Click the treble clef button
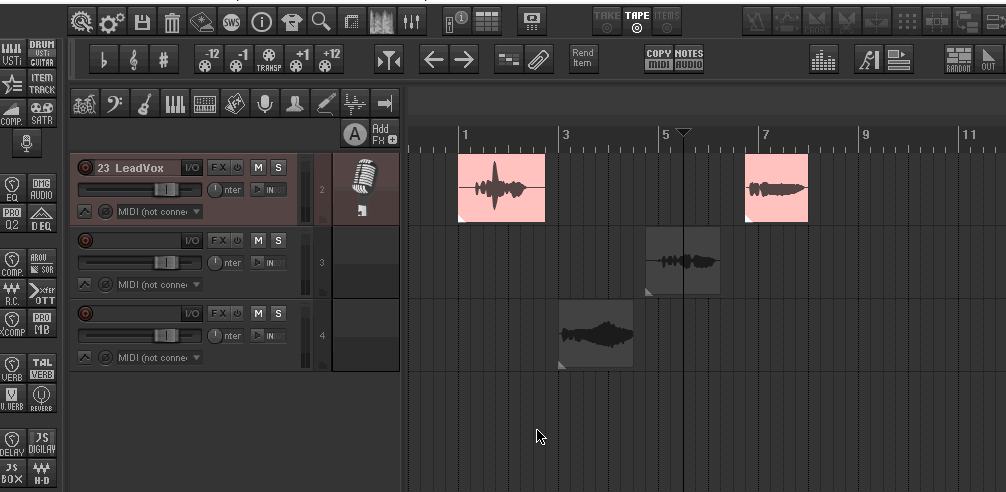The image size is (1006, 492). click(x=133, y=60)
